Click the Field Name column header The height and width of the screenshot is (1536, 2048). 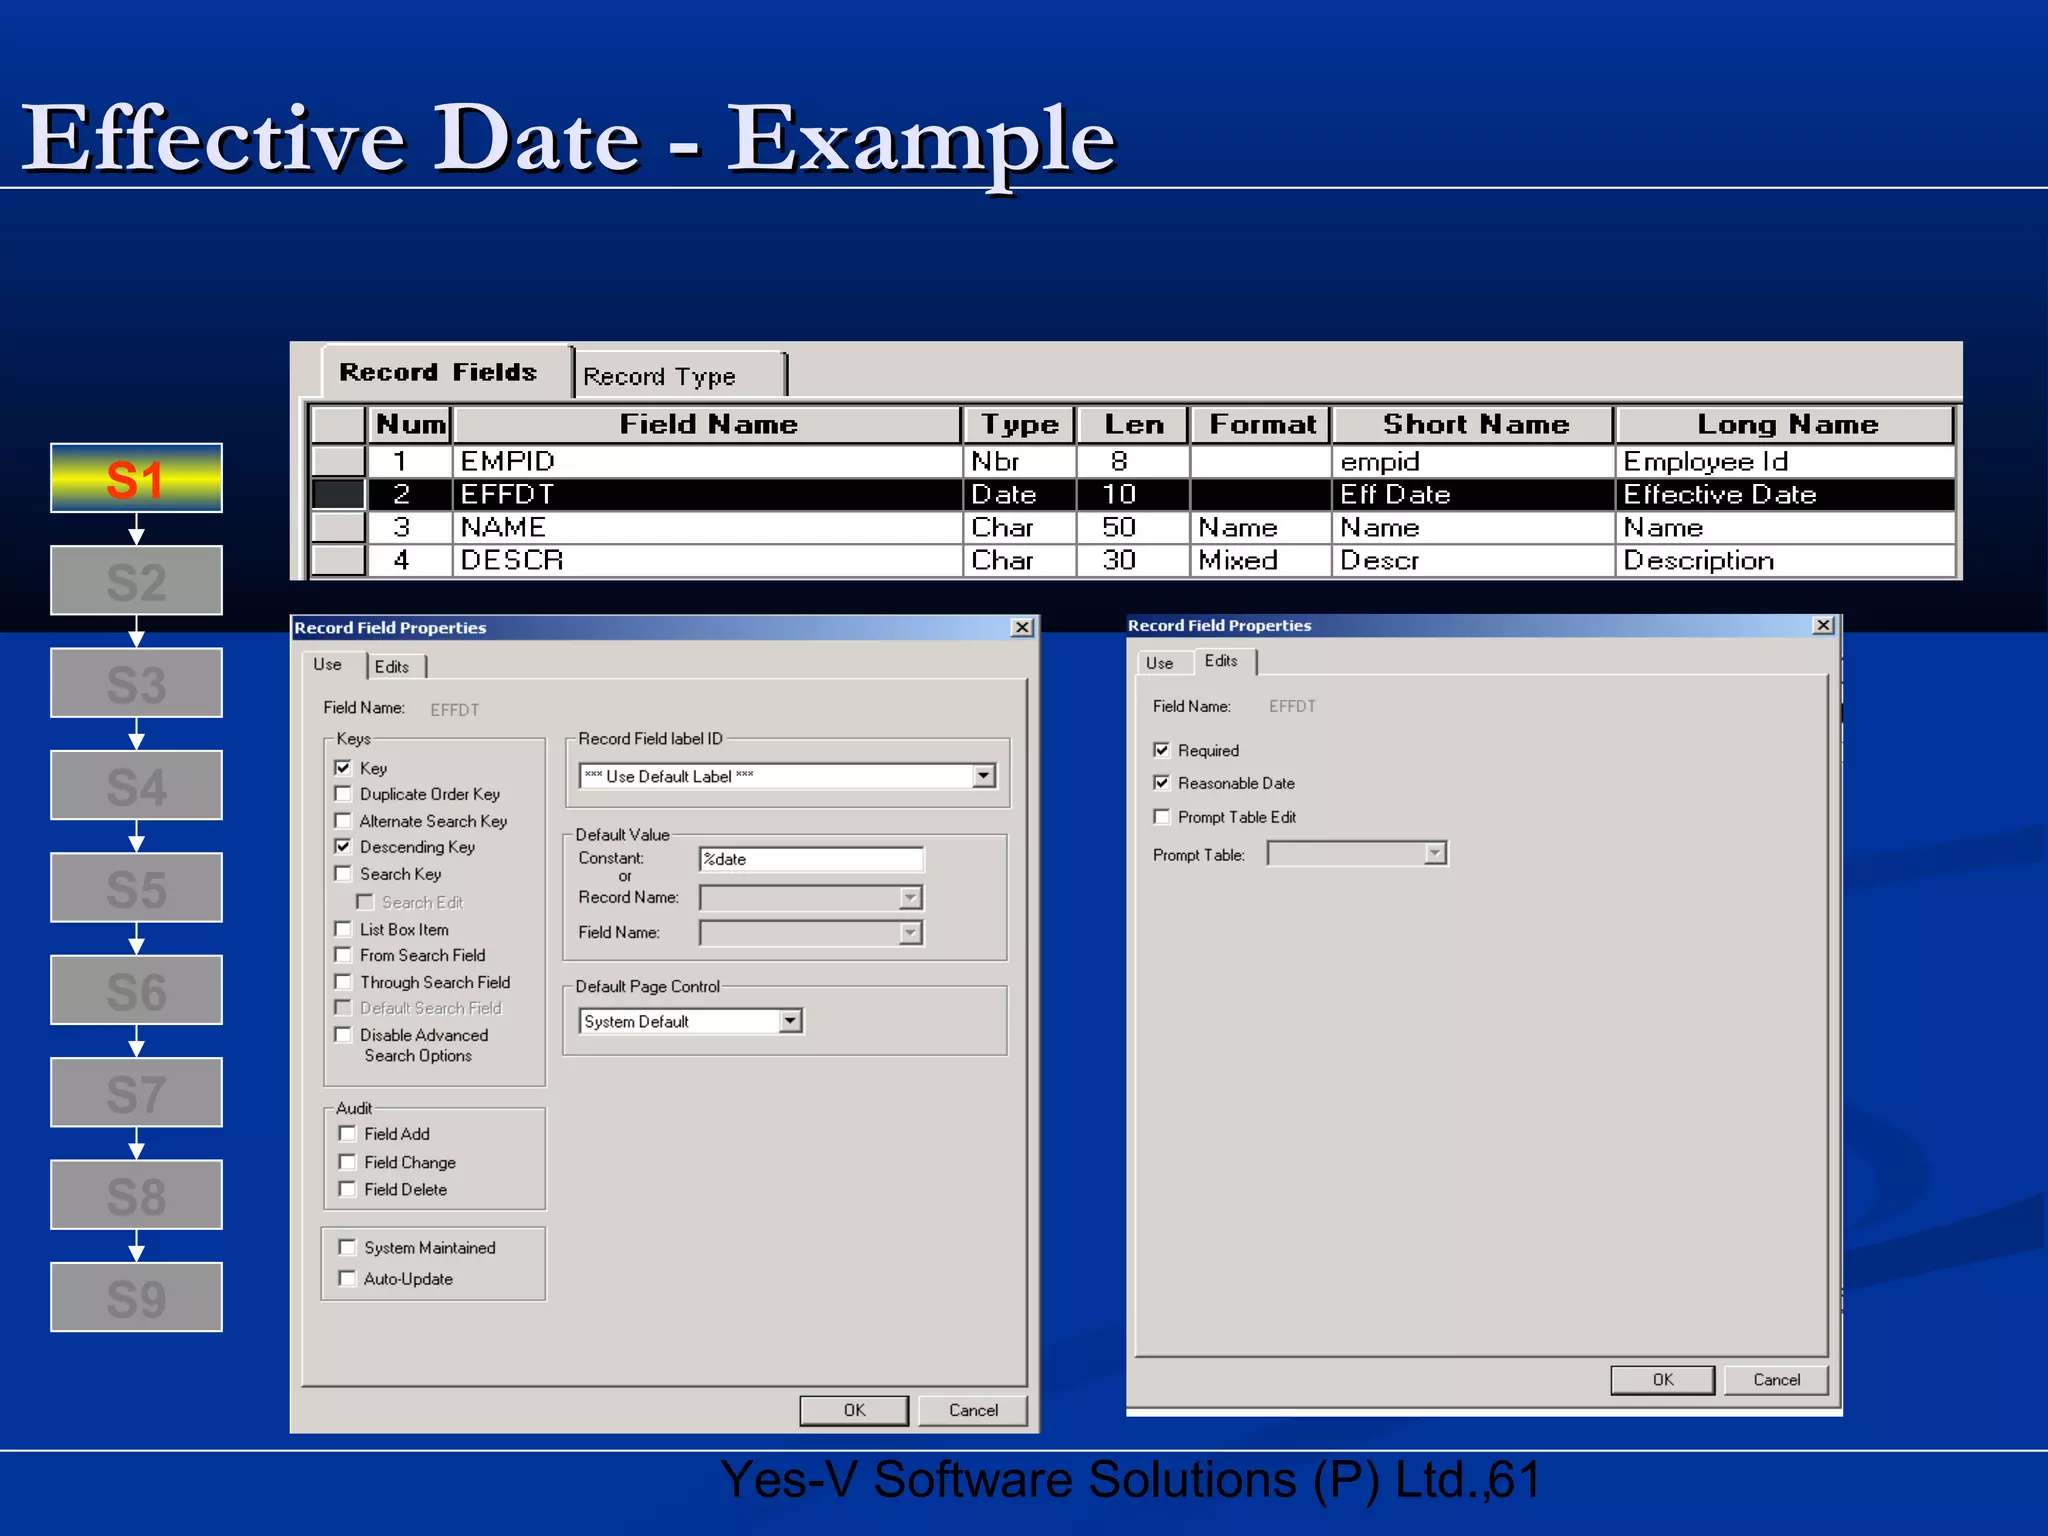(x=707, y=424)
